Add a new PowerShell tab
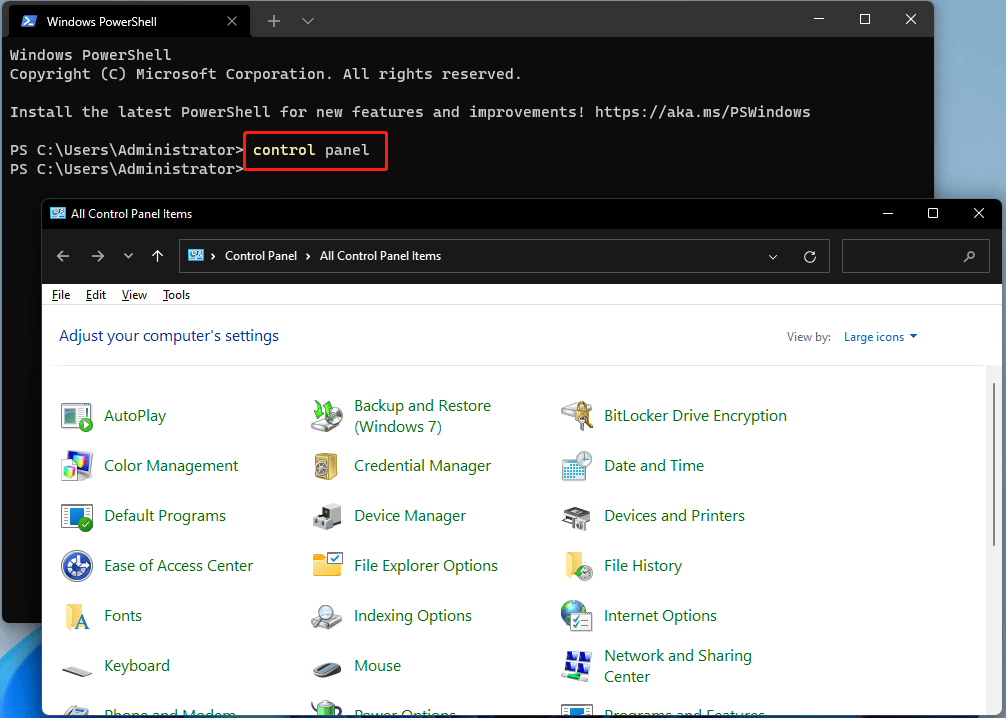 click(x=274, y=21)
